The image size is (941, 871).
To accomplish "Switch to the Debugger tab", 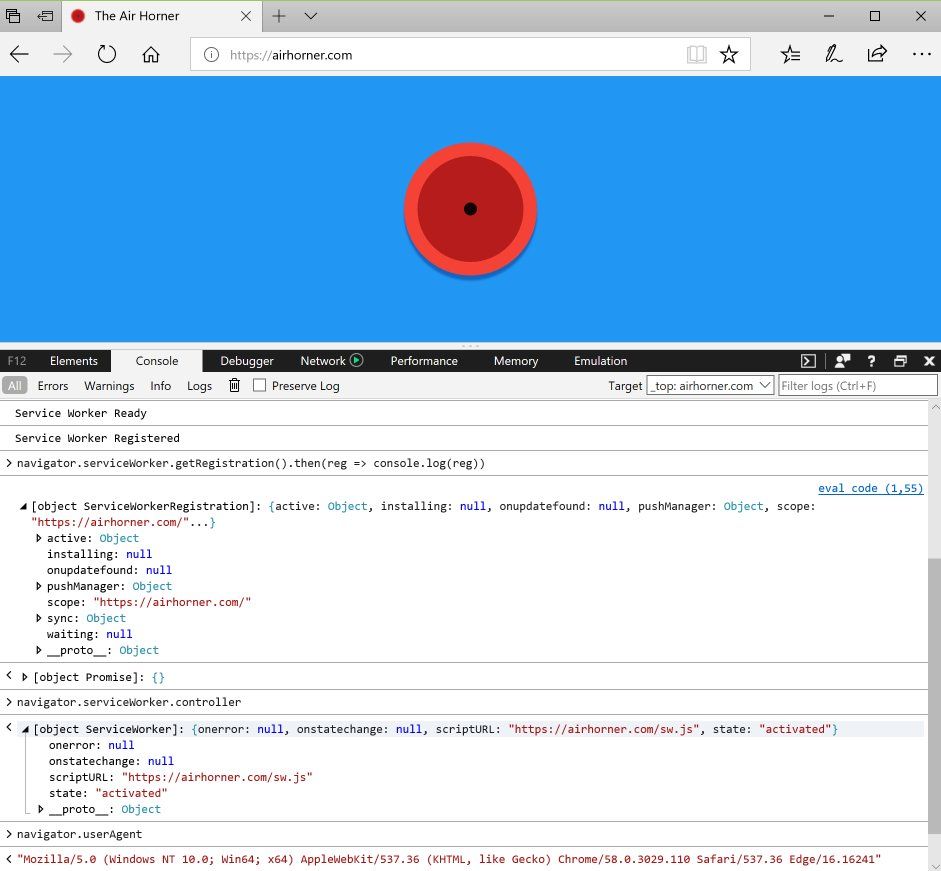I will click(247, 361).
